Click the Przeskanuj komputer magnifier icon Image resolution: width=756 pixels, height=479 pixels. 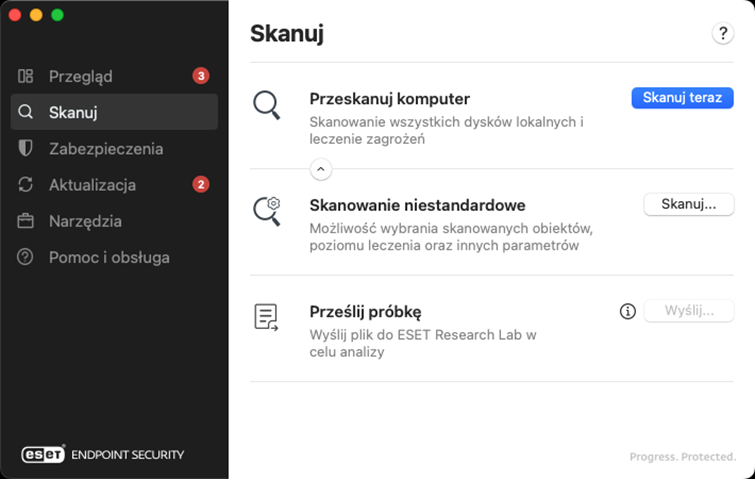pos(266,105)
